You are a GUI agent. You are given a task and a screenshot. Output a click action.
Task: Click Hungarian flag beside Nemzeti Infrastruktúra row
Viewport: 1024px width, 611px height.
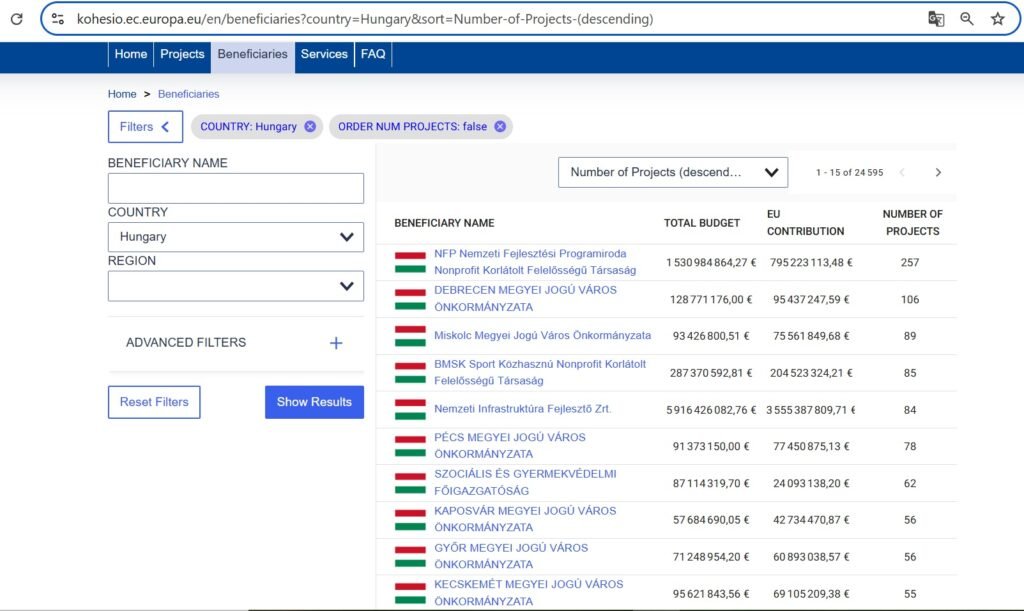tap(410, 409)
